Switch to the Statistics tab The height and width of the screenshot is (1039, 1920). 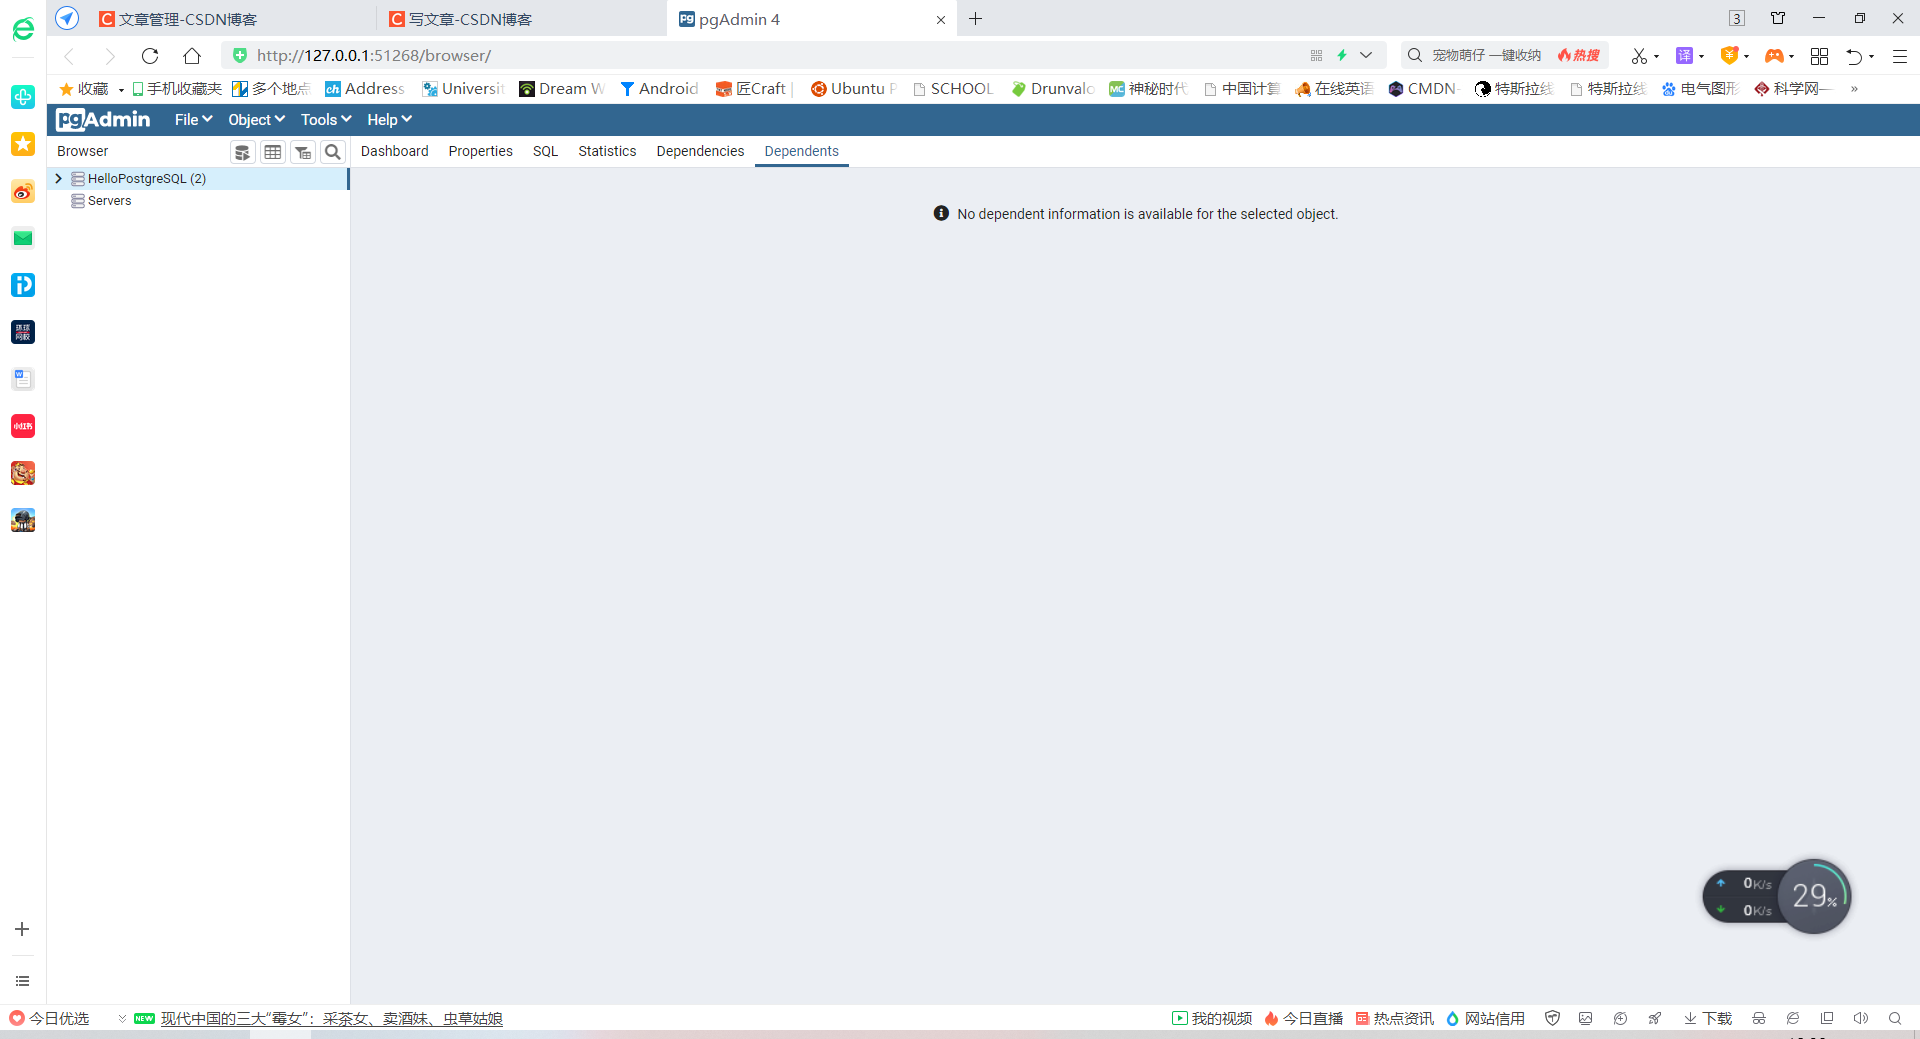point(607,151)
